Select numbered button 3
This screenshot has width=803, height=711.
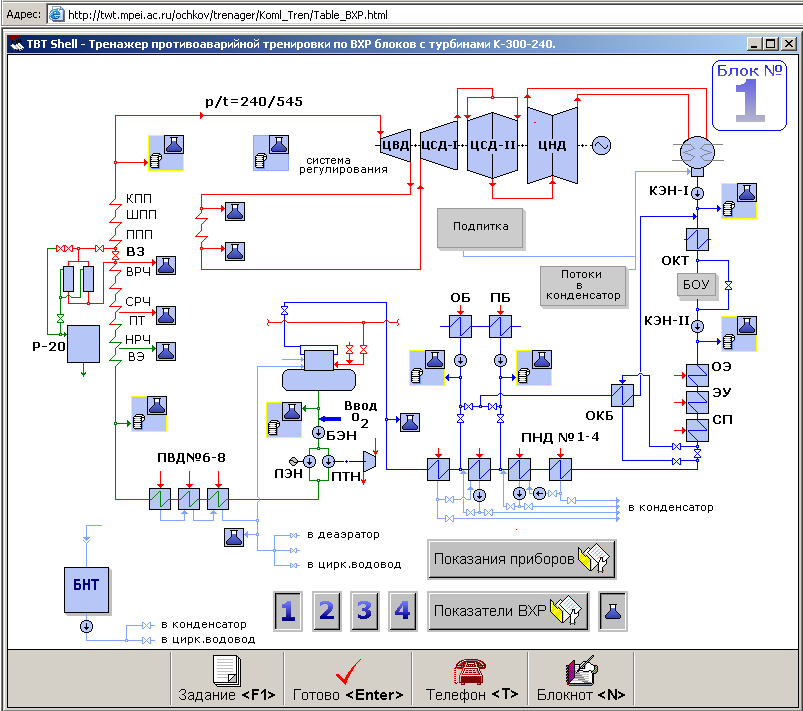(x=365, y=611)
